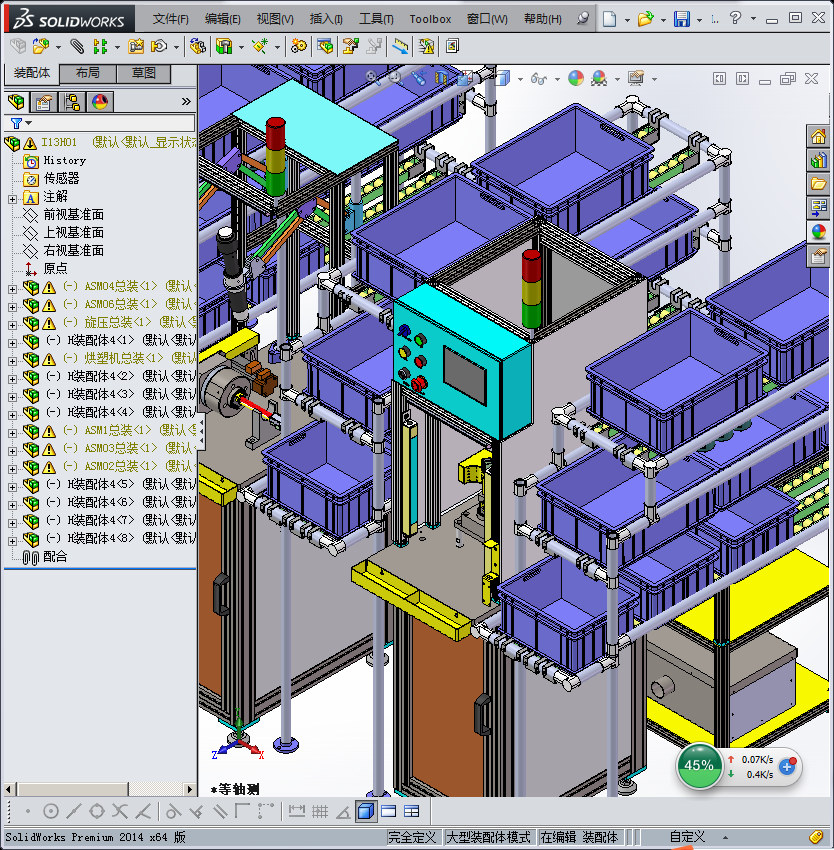
Task: Open the DisplayManager color wheel tab
Action: tap(100, 102)
